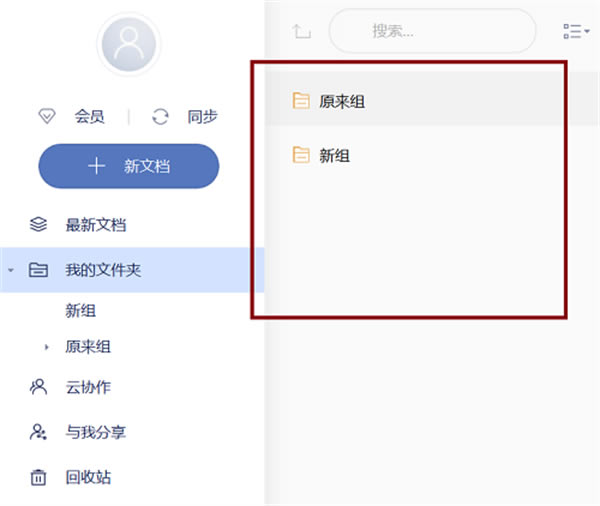Focus the 搜索 search input field

point(432,31)
